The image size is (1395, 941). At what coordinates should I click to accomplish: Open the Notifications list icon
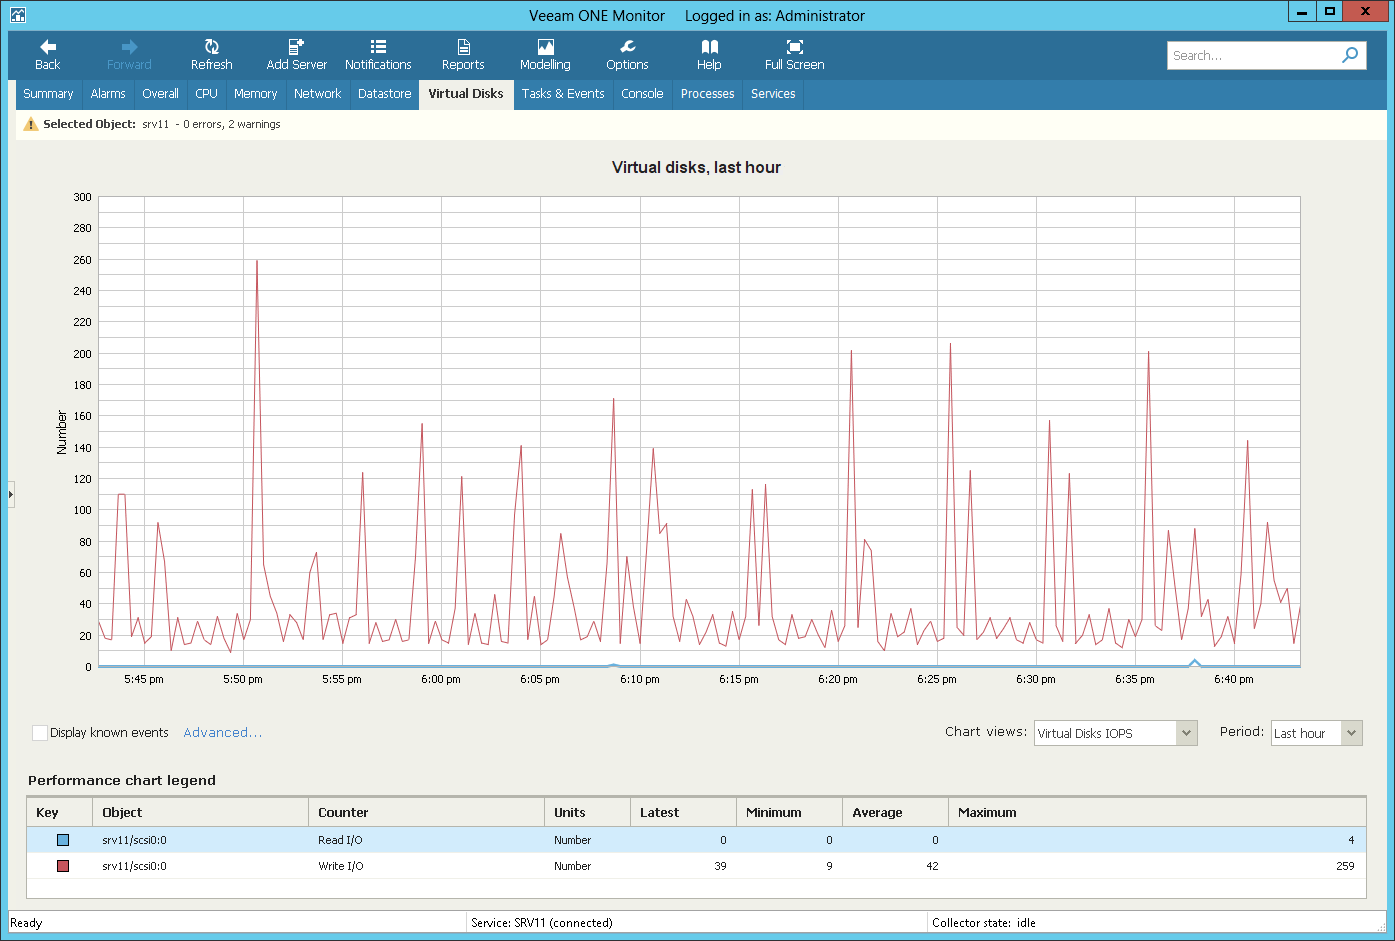pos(378,47)
